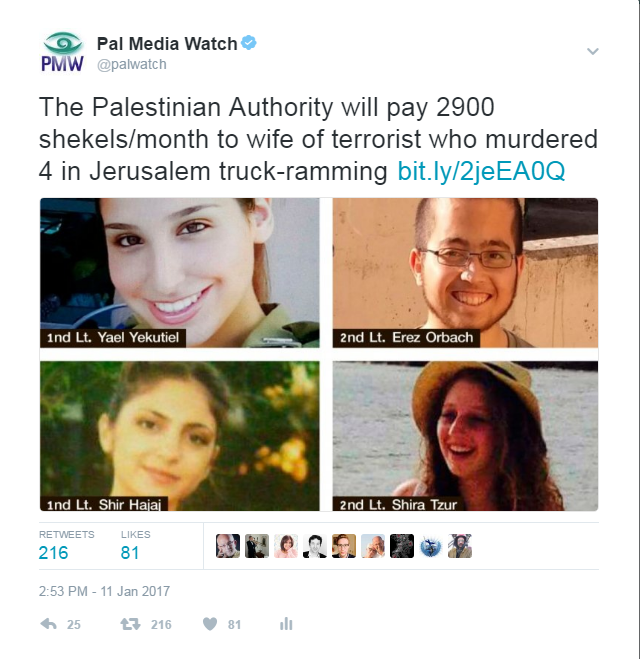Screen dimensions: 640x659
Task: Click the Pal Media Watch name
Action: click(167, 44)
